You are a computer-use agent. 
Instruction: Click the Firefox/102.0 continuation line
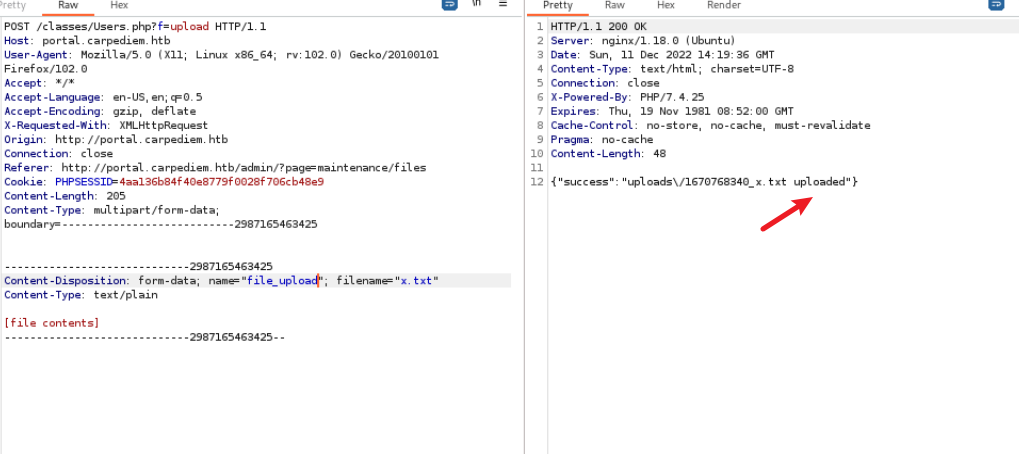[45, 69]
